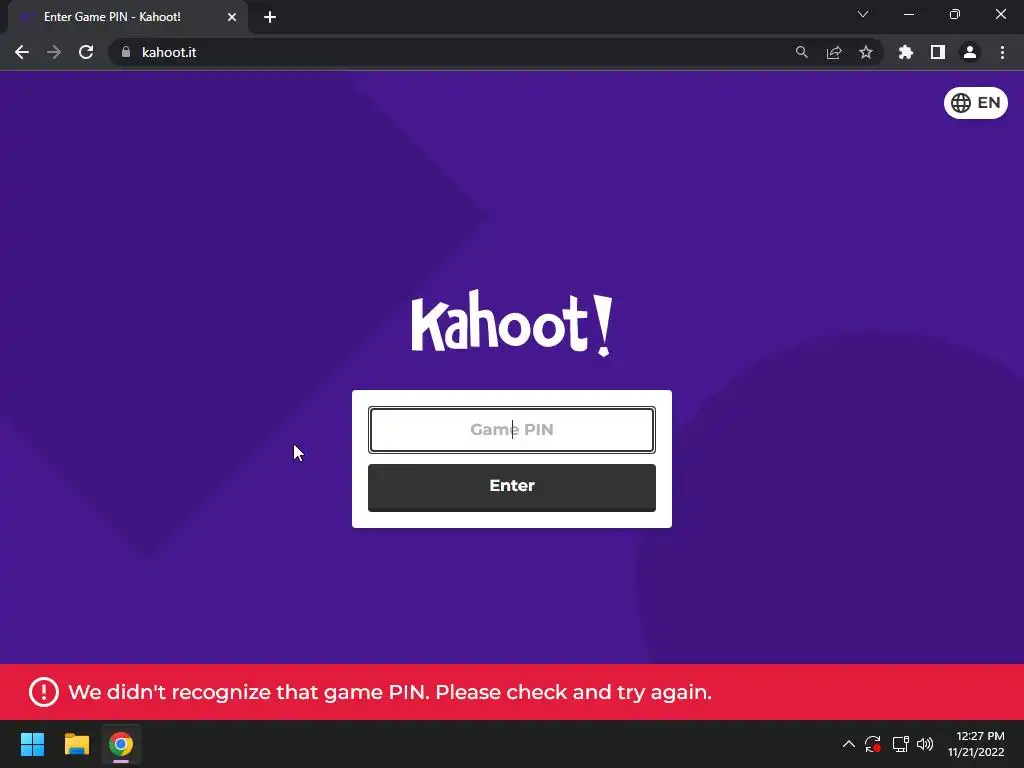Screen dimensions: 1024x768
Task: Open the clock showing 12:27 PM
Action: click(x=976, y=744)
